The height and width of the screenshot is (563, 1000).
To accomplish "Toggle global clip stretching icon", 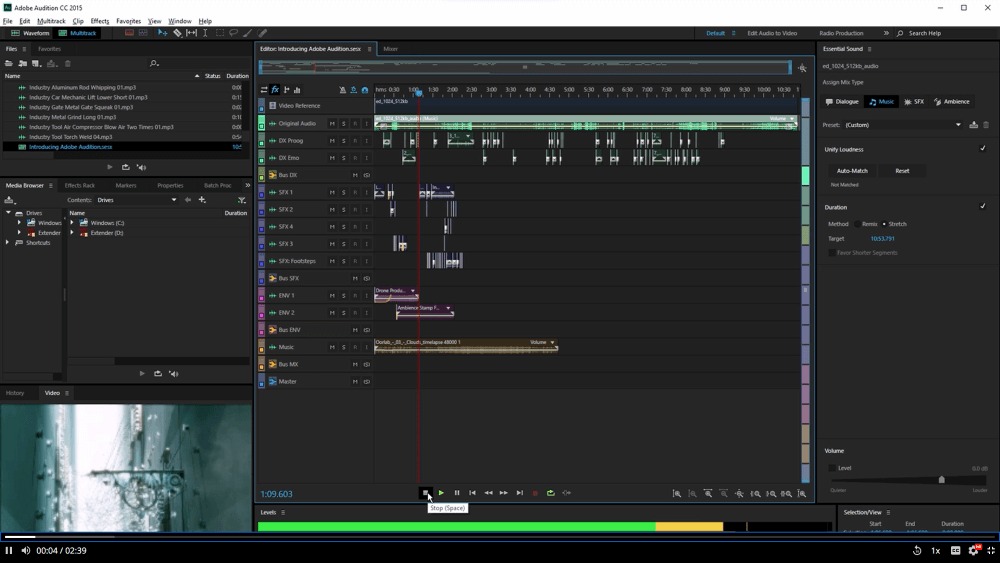I will tap(353, 90).
